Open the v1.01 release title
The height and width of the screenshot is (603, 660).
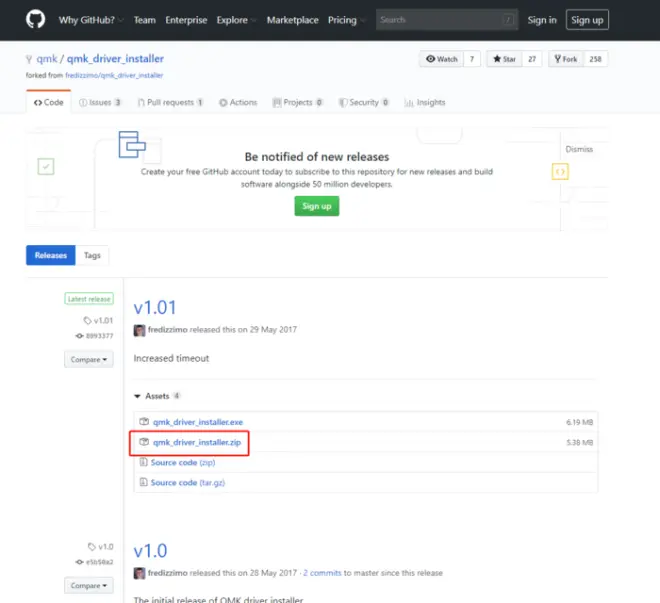(155, 307)
